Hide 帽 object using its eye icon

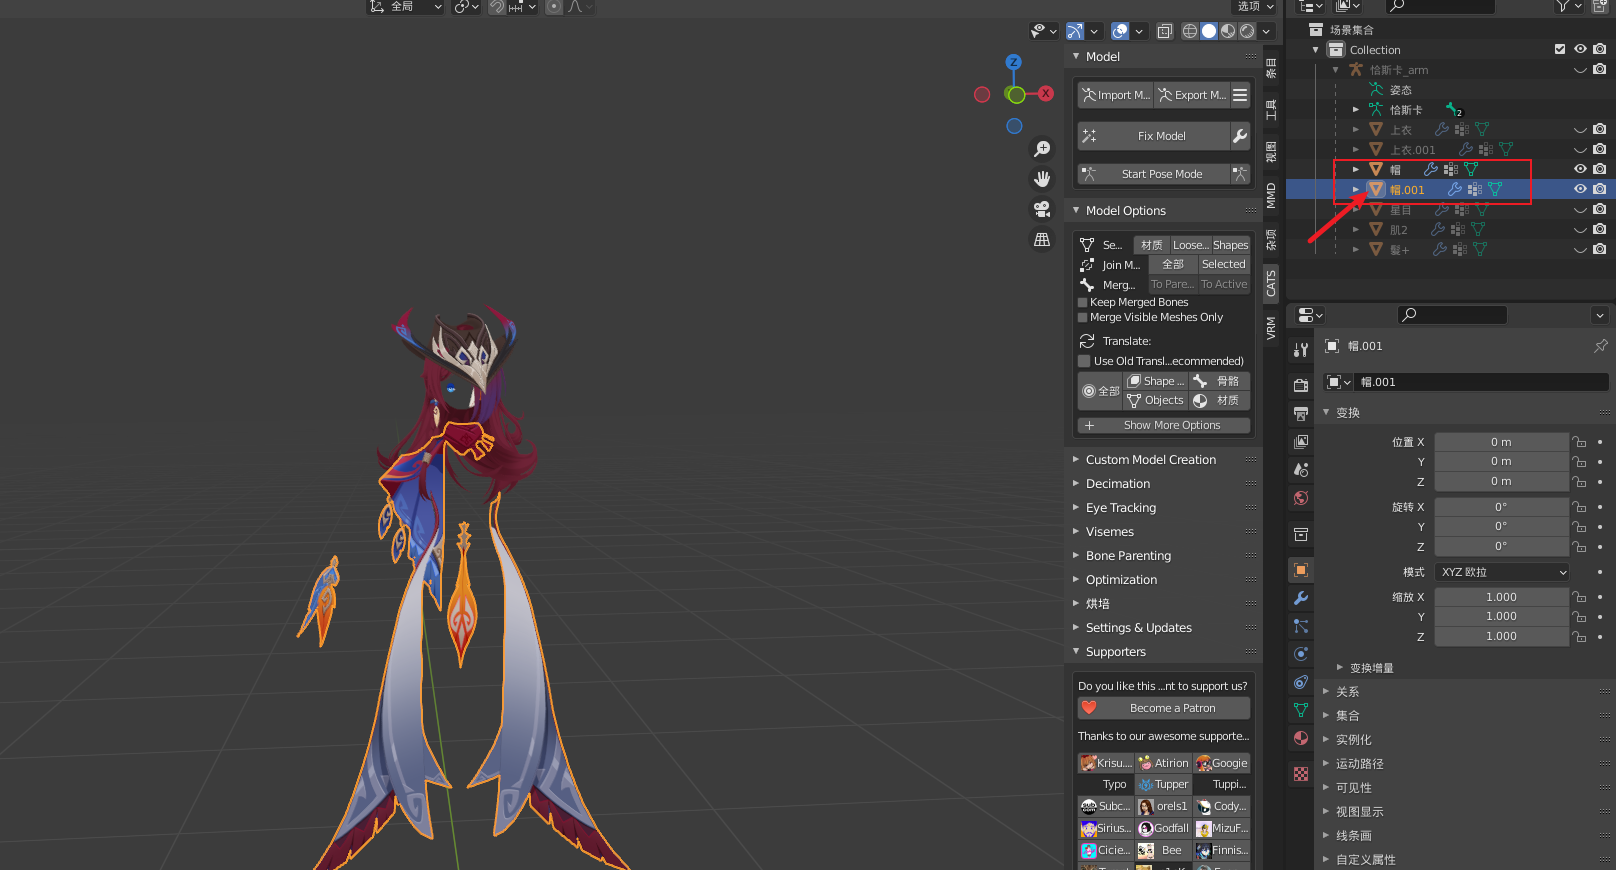click(1580, 169)
